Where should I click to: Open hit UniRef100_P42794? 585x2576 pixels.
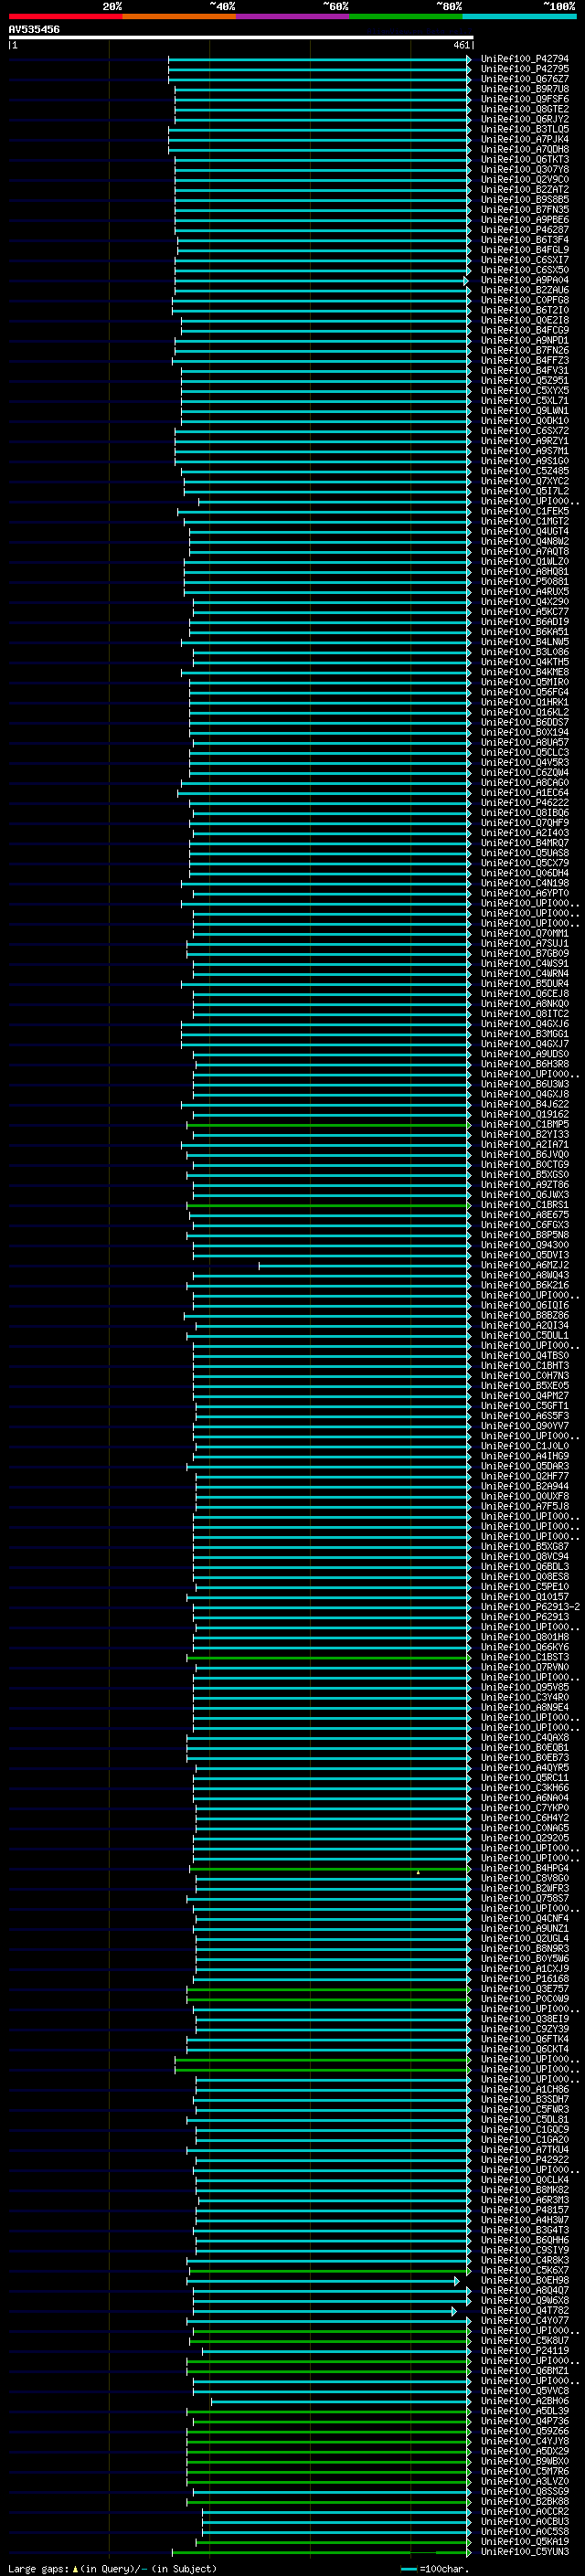[525, 59]
